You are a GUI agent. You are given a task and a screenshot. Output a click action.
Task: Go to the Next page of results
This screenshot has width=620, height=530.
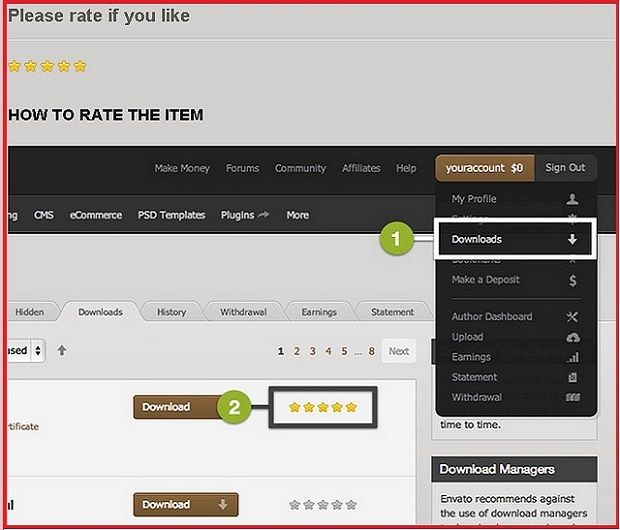(x=398, y=351)
